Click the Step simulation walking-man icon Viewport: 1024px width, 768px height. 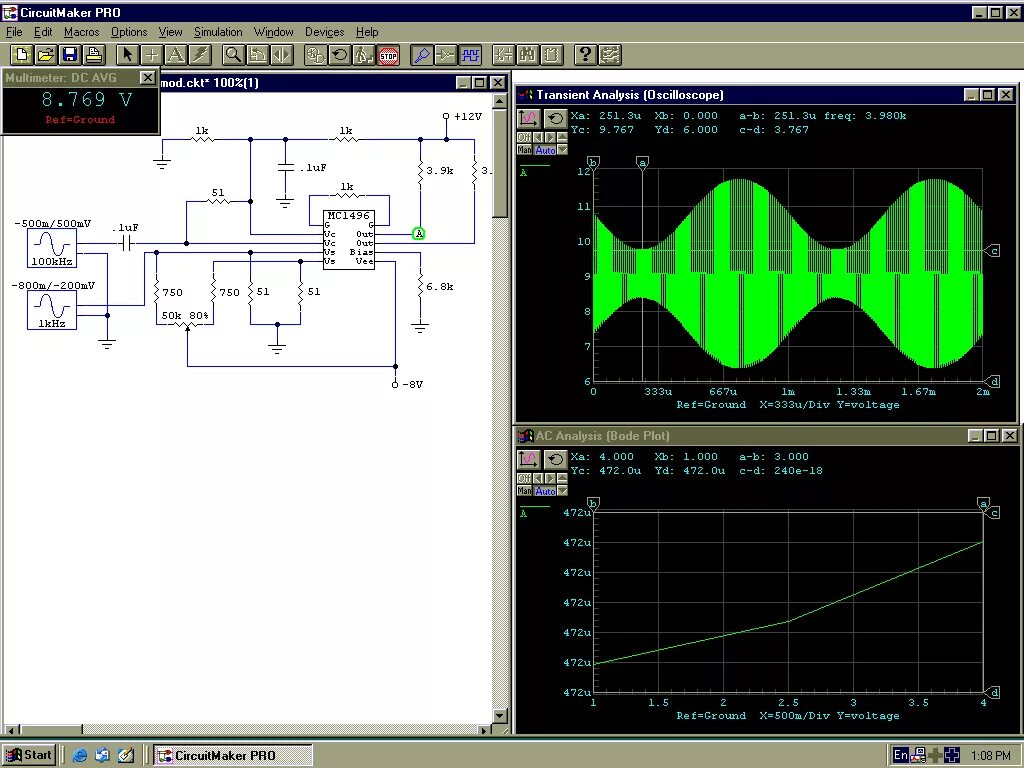coord(364,55)
